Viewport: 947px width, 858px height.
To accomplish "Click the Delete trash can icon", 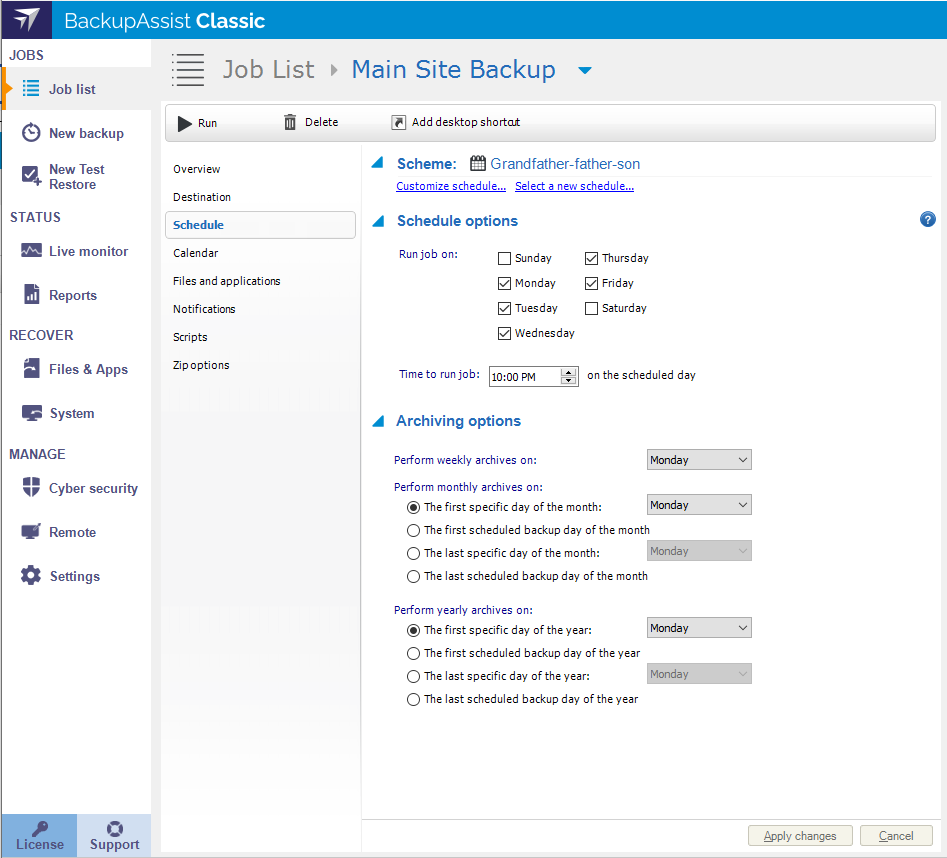I will coord(290,122).
